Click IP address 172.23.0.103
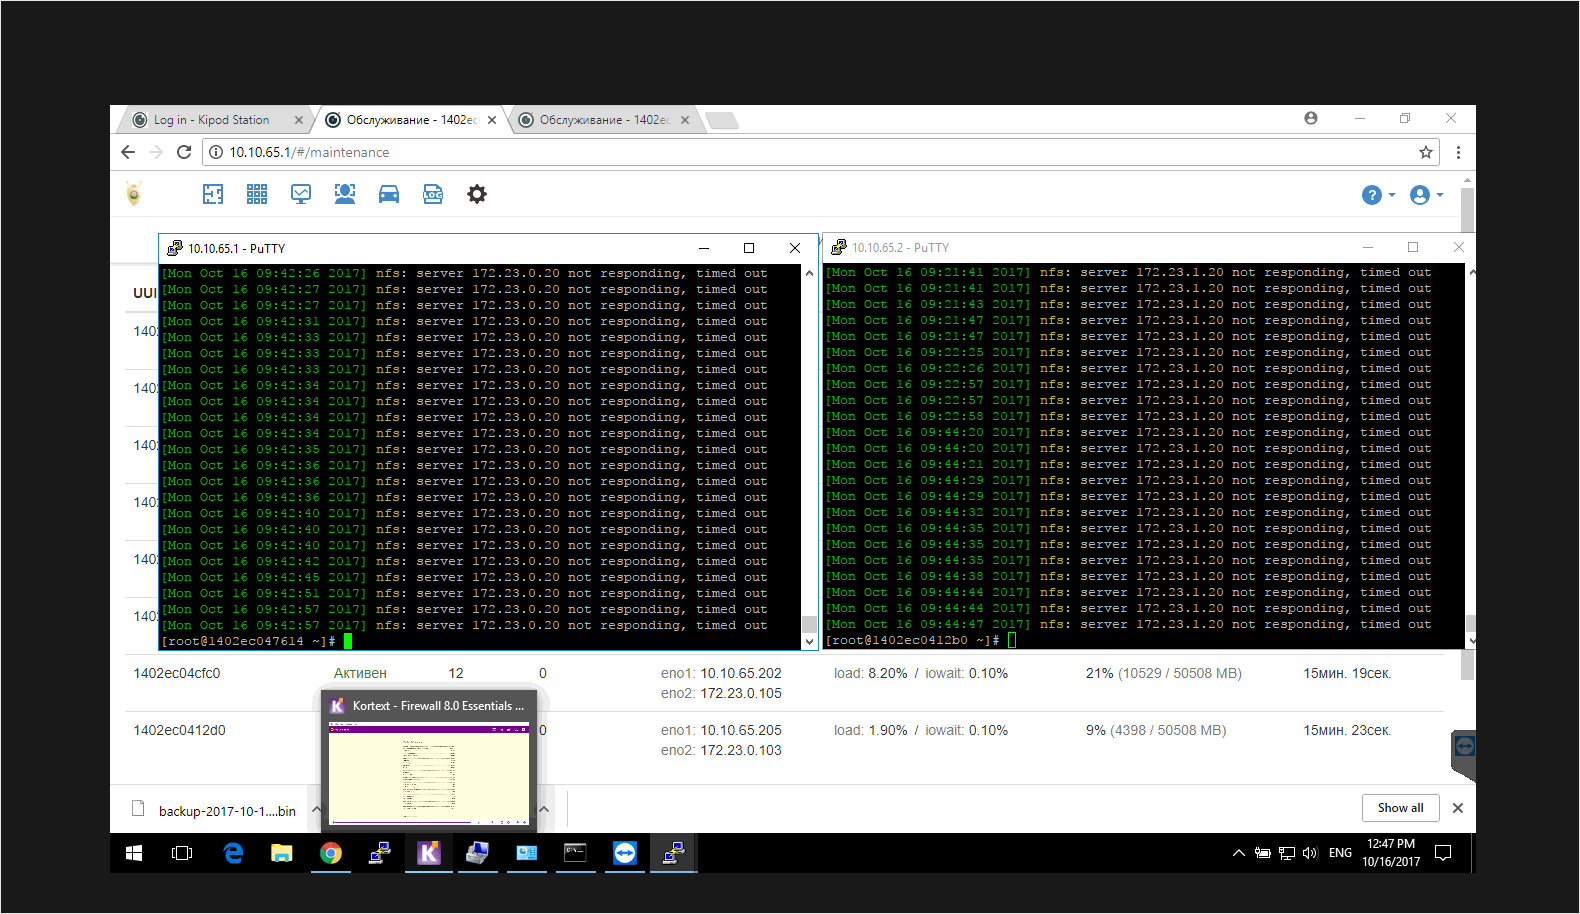 pos(741,750)
